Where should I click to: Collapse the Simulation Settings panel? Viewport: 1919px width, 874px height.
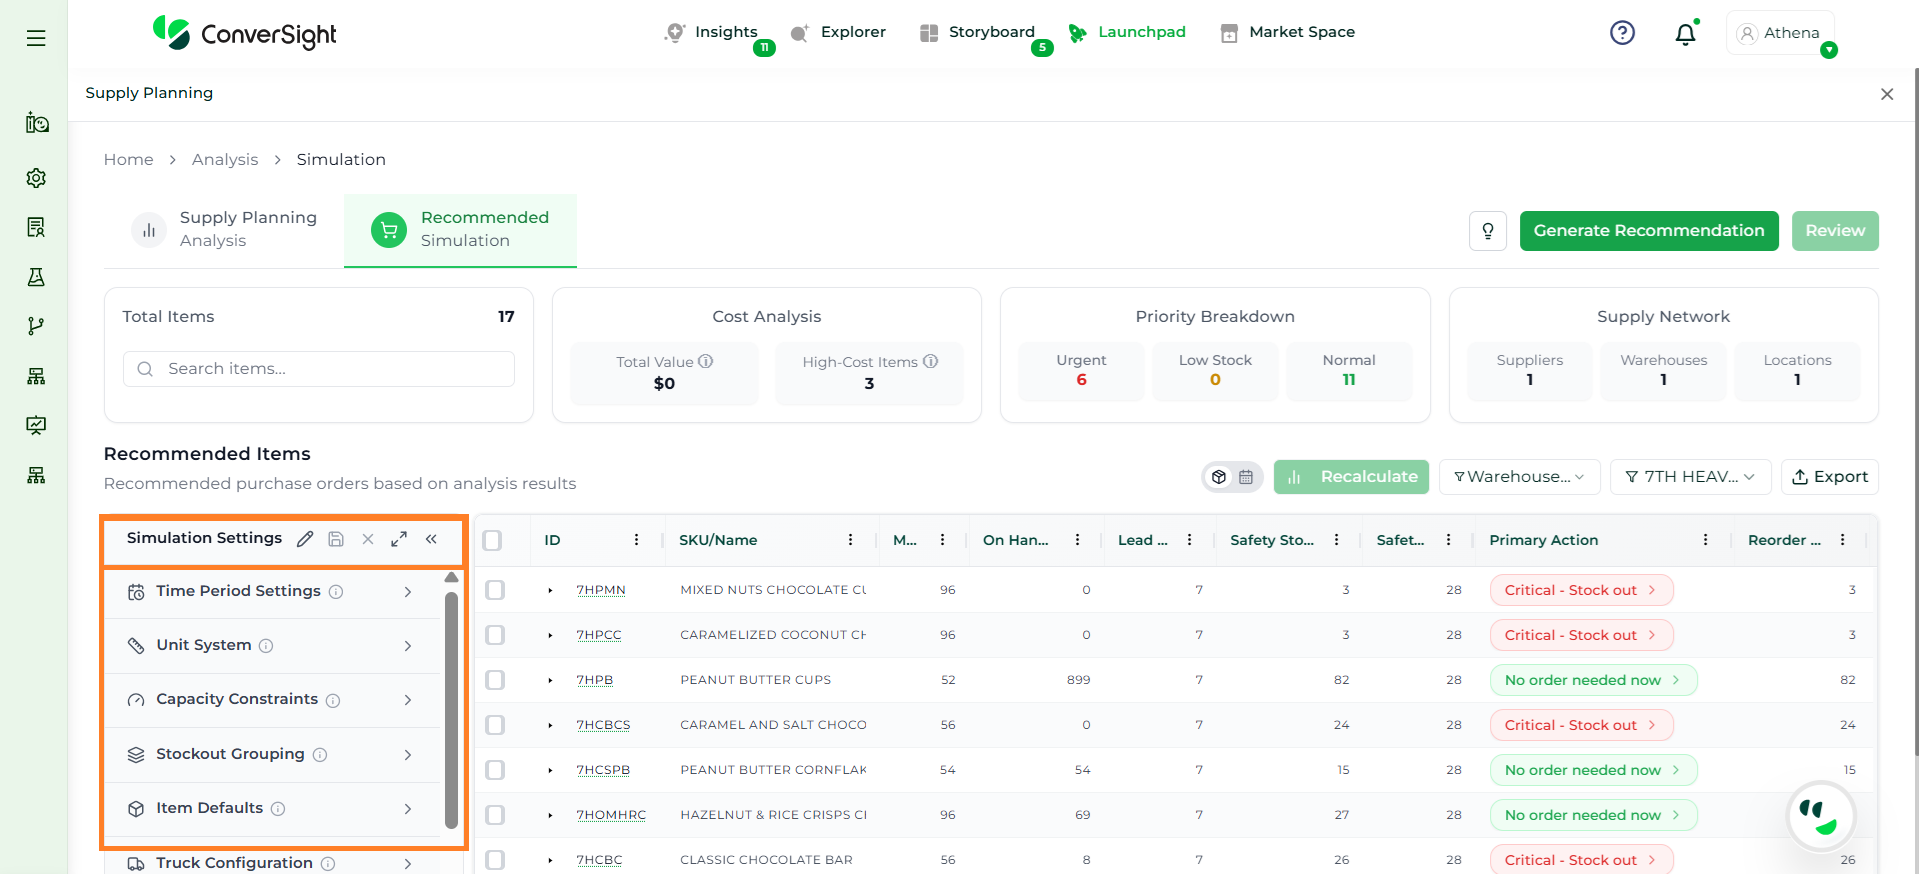(x=431, y=539)
